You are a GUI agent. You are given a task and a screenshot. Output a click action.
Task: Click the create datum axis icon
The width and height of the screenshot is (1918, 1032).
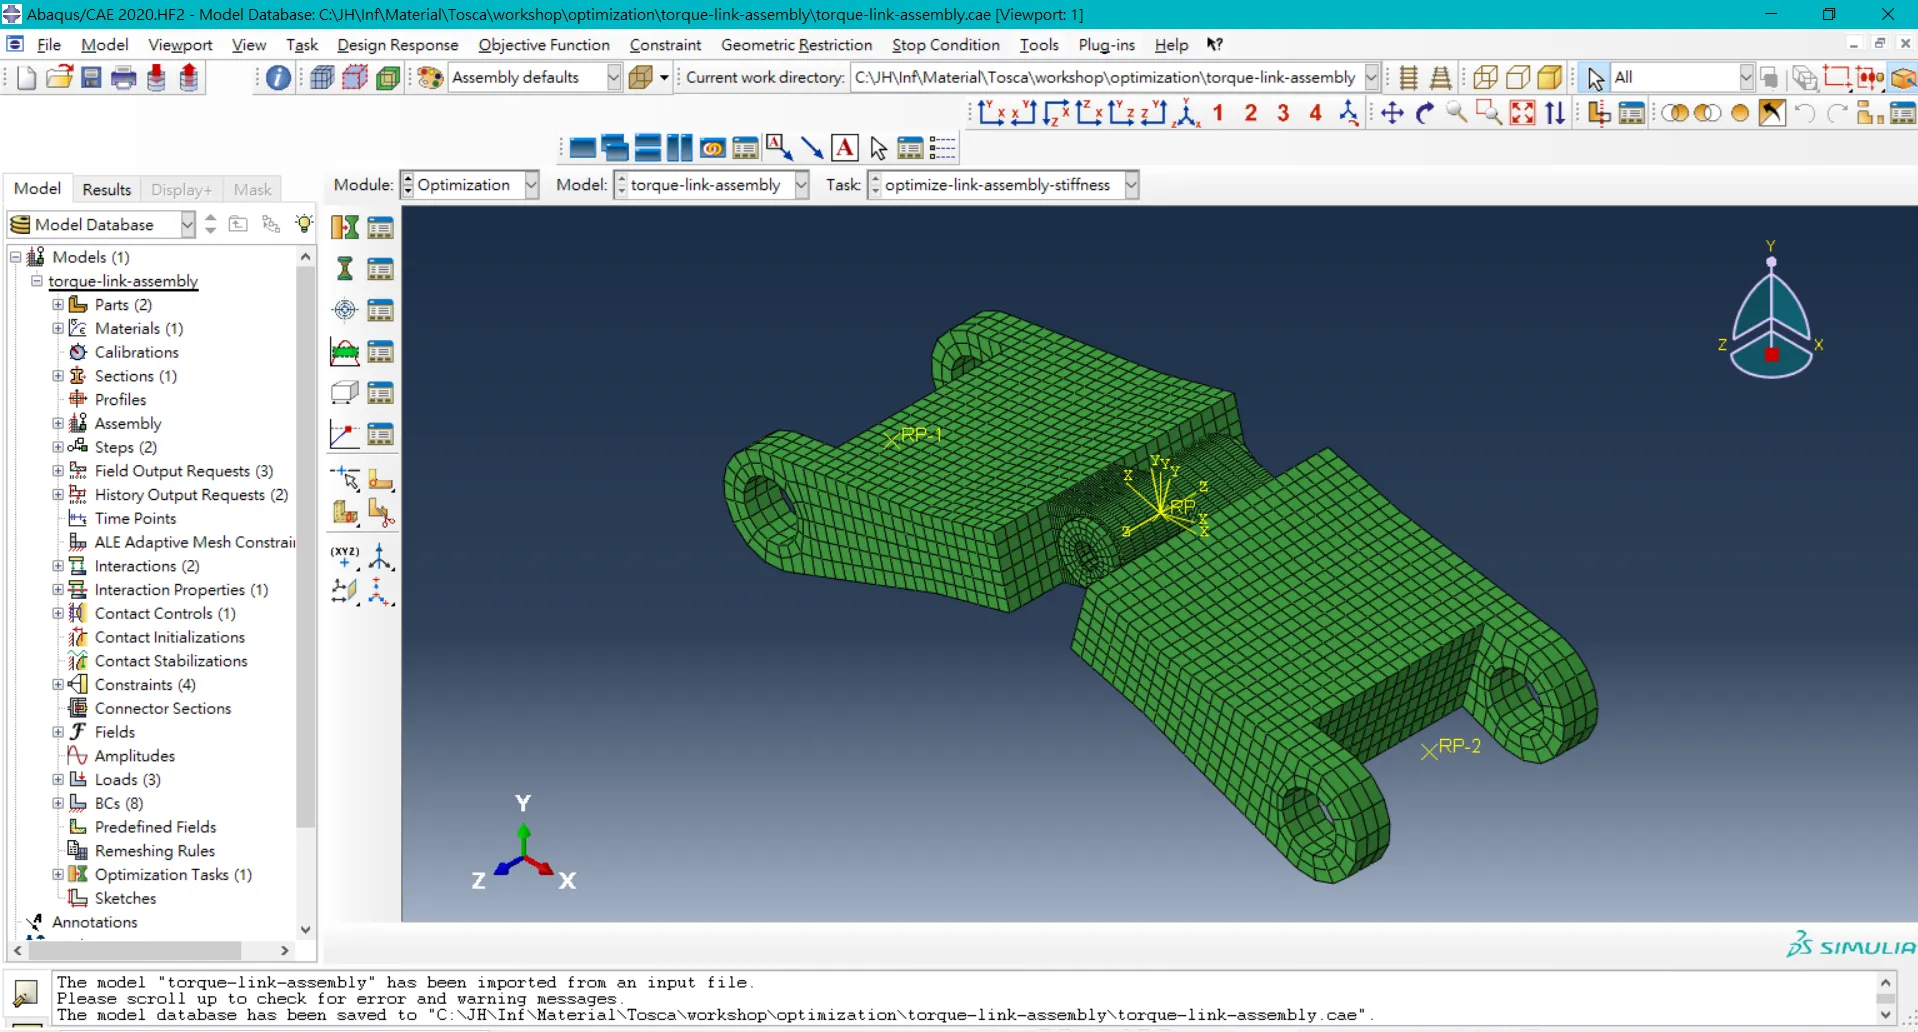click(x=381, y=556)
